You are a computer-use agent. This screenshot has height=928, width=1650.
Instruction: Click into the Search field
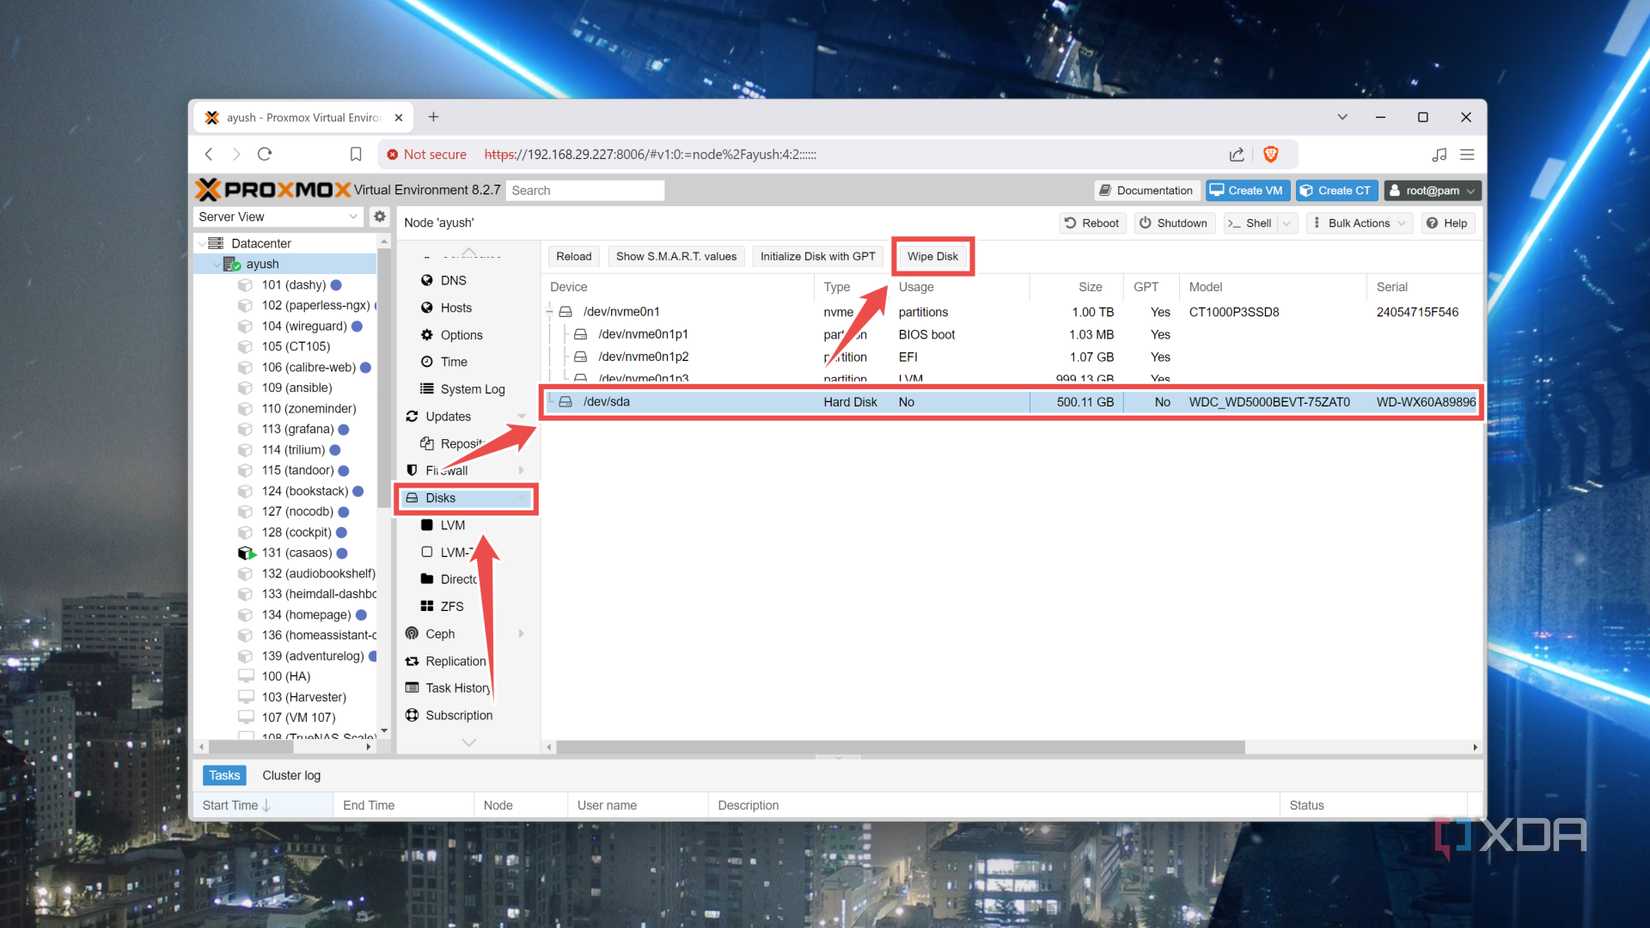click(x=585, y=190)
